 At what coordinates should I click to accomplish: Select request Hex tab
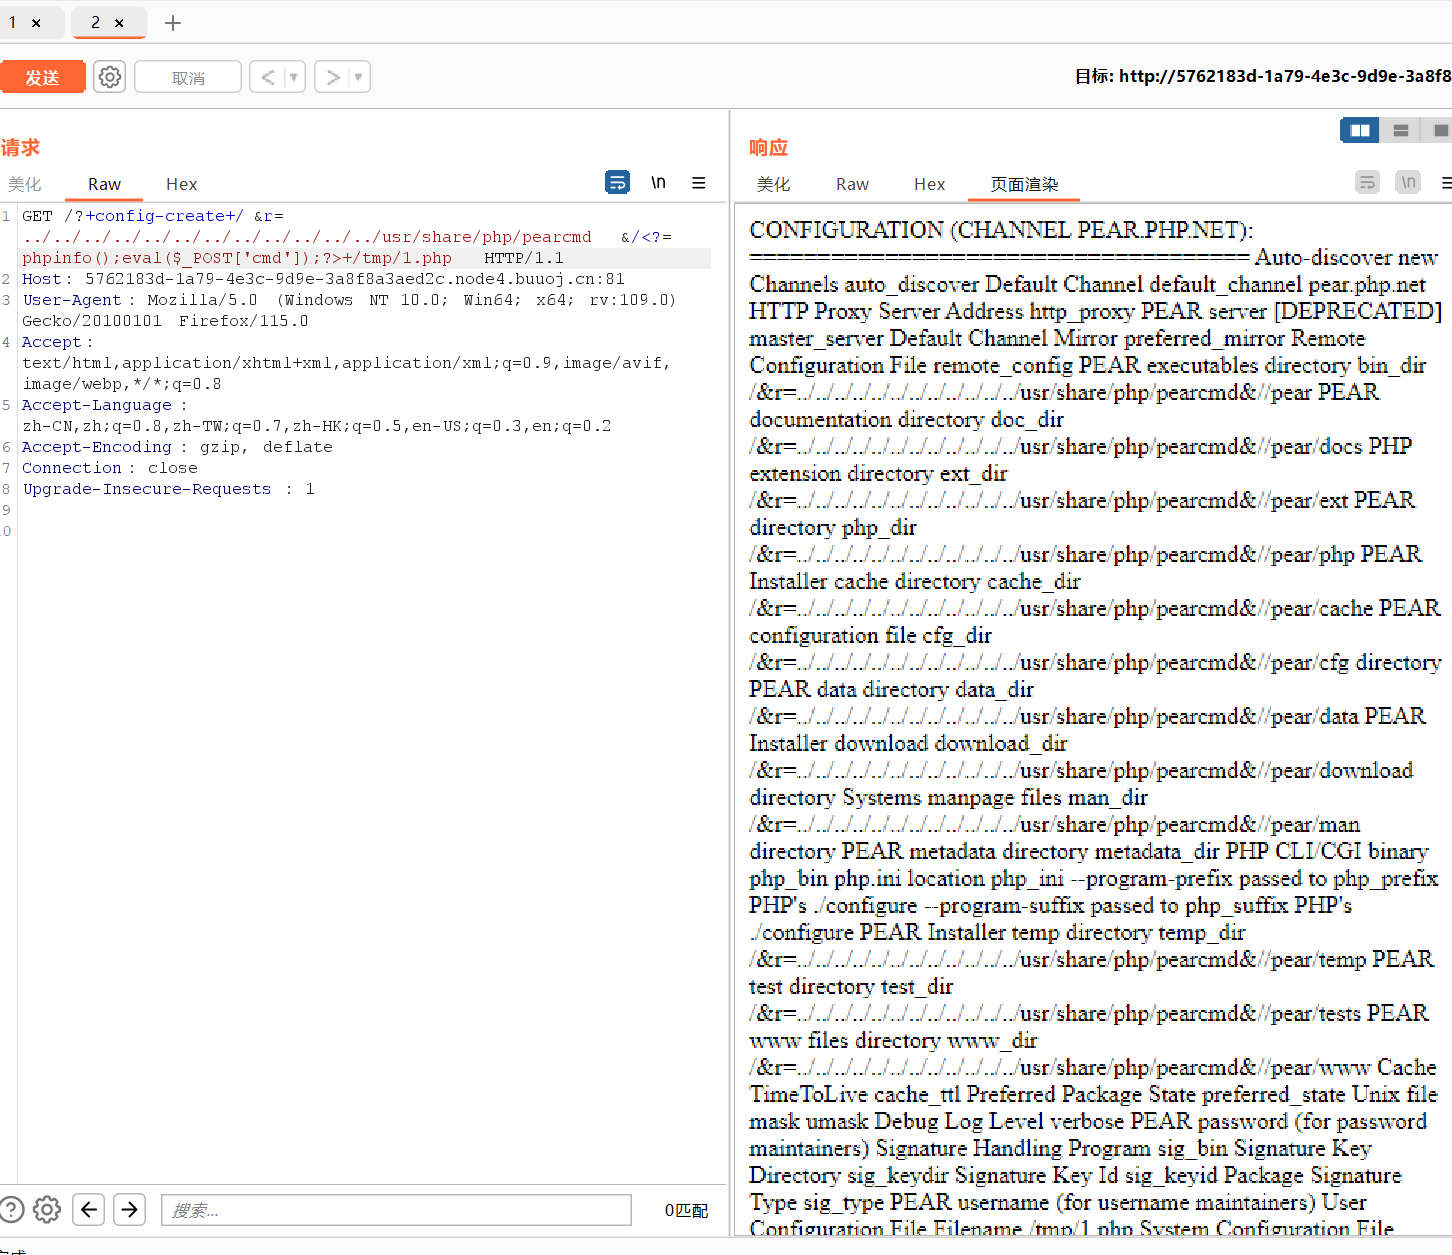tap(181, 184)
